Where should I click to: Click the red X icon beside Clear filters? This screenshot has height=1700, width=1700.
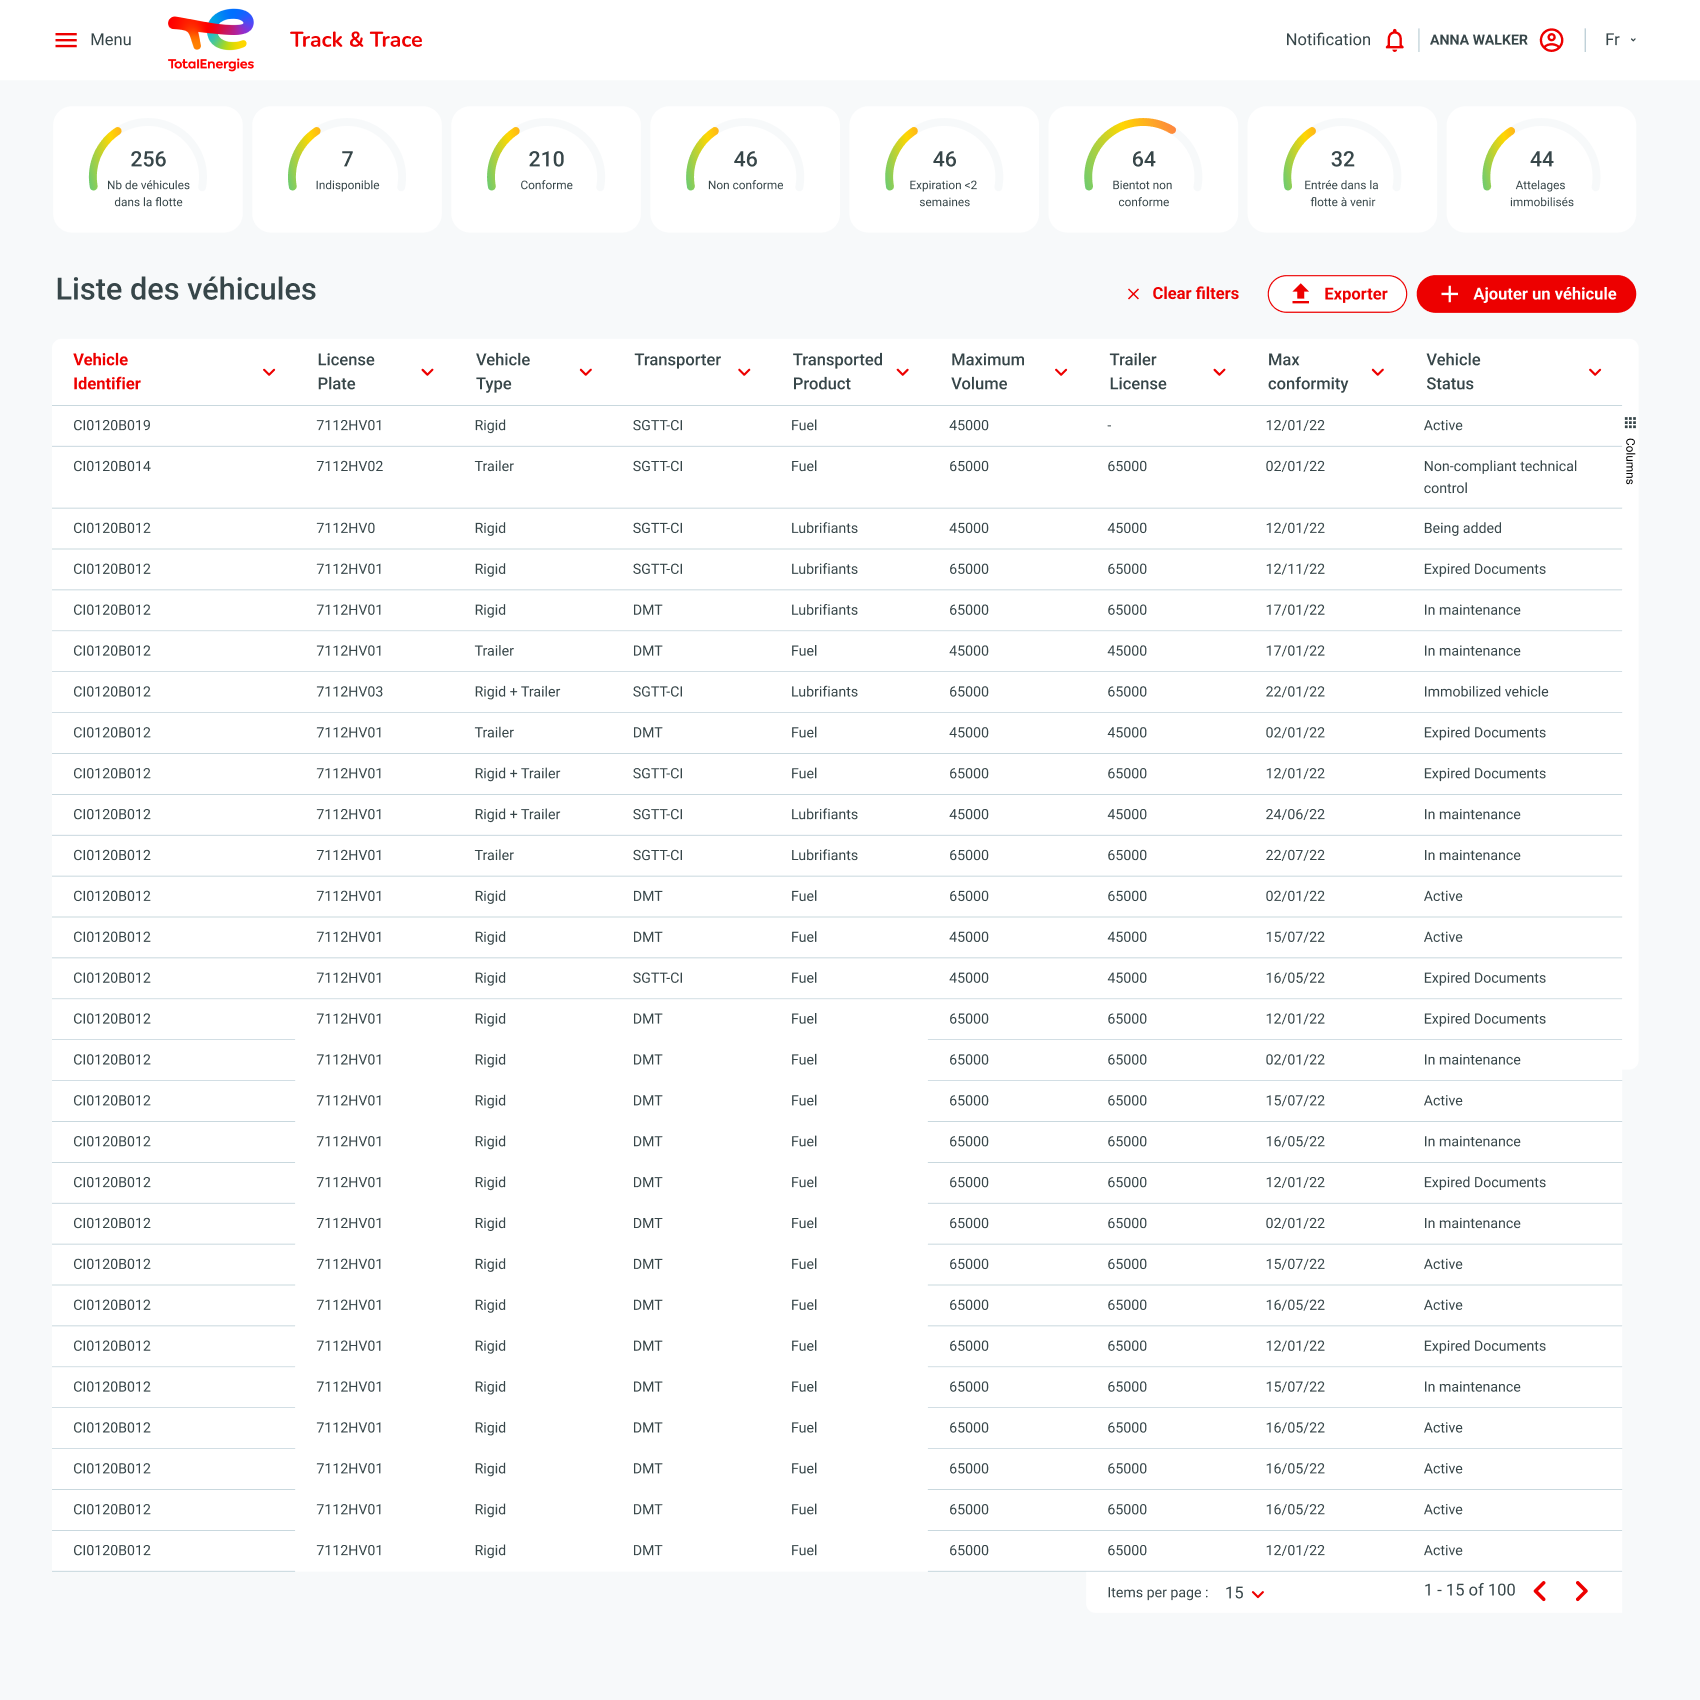pyautogui.click(x=1133, y=294)
